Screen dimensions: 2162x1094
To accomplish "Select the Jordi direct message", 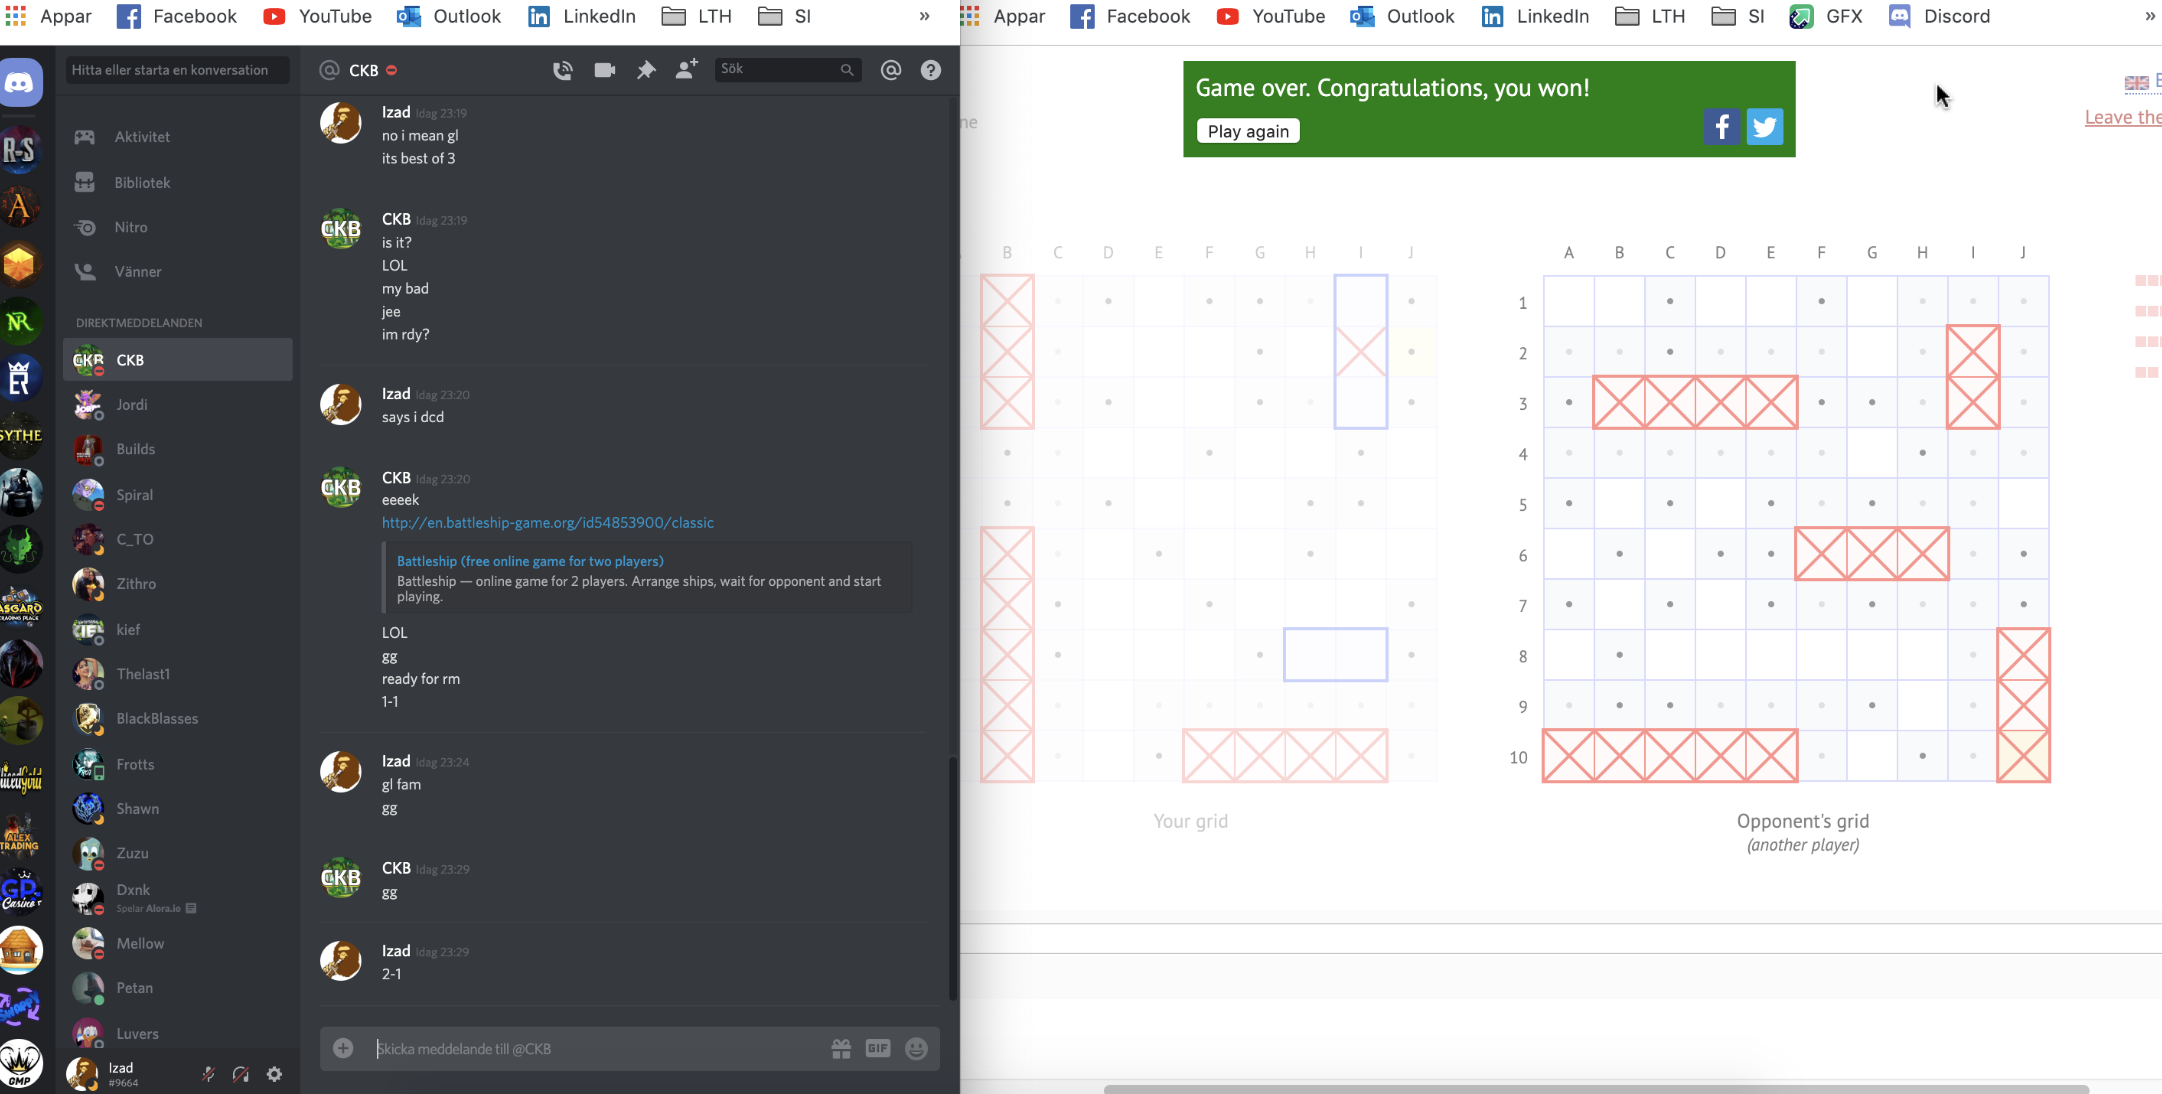I will click(x=131, y=404).
